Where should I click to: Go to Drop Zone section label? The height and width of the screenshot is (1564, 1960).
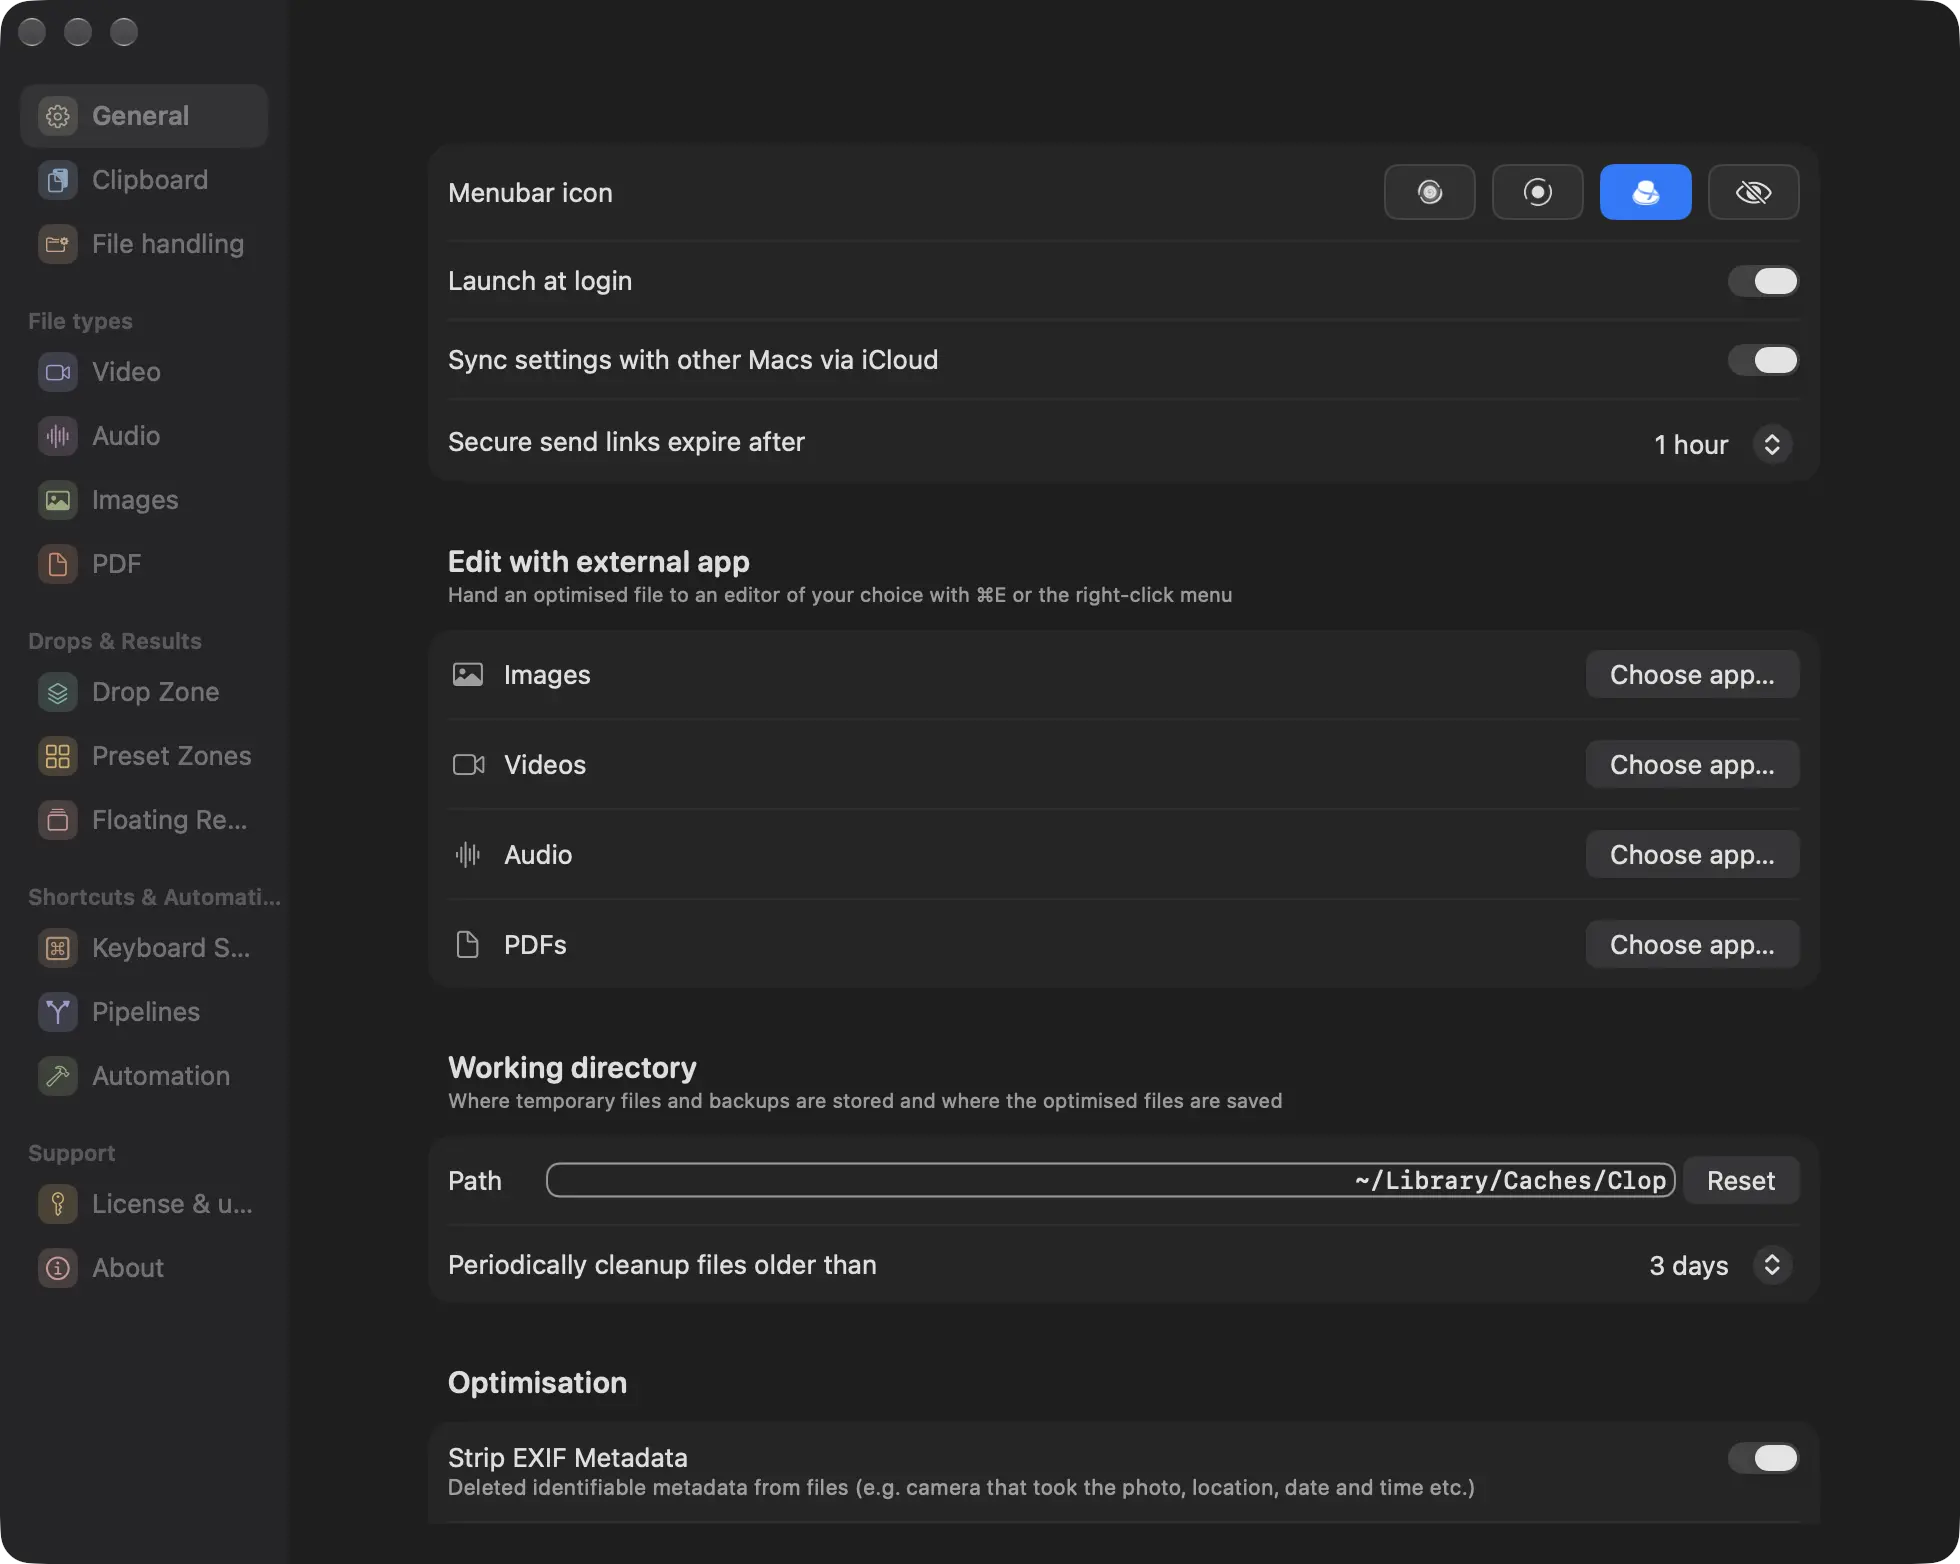(x=155, y=692)
